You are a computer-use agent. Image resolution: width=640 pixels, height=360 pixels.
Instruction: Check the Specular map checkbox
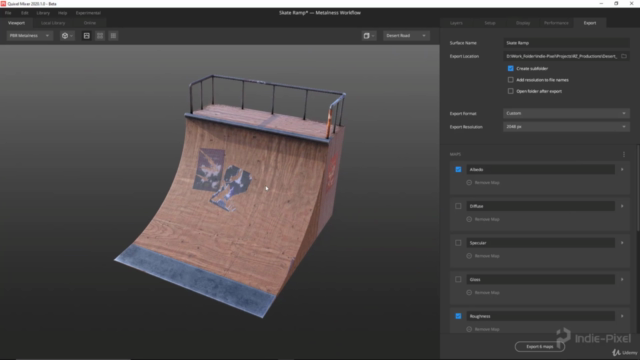pos(458,243)
